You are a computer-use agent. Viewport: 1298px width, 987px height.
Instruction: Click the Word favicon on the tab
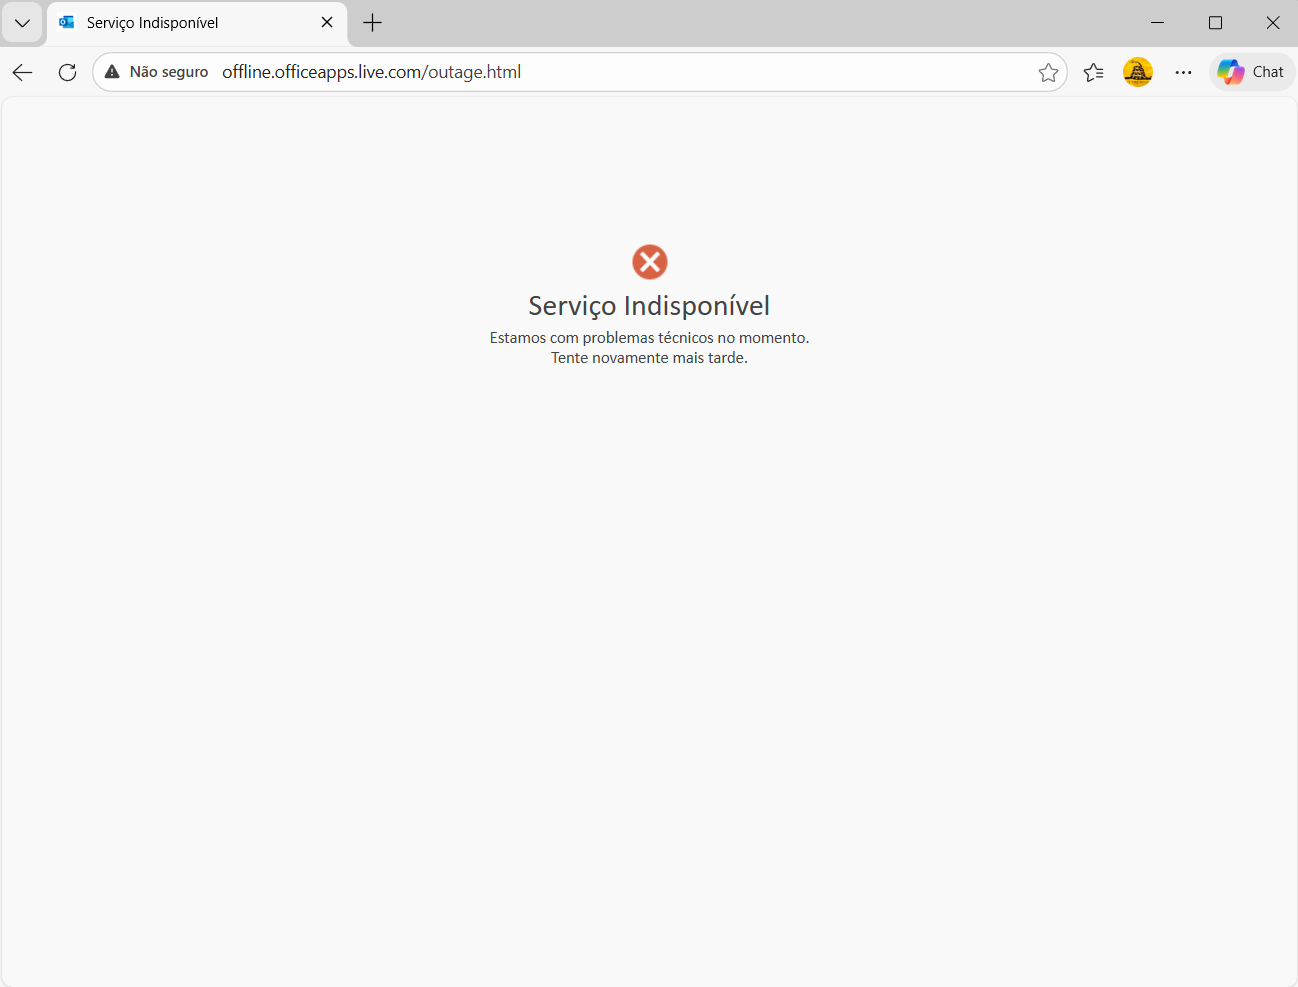pyautogui.click(x=66, y=22)
